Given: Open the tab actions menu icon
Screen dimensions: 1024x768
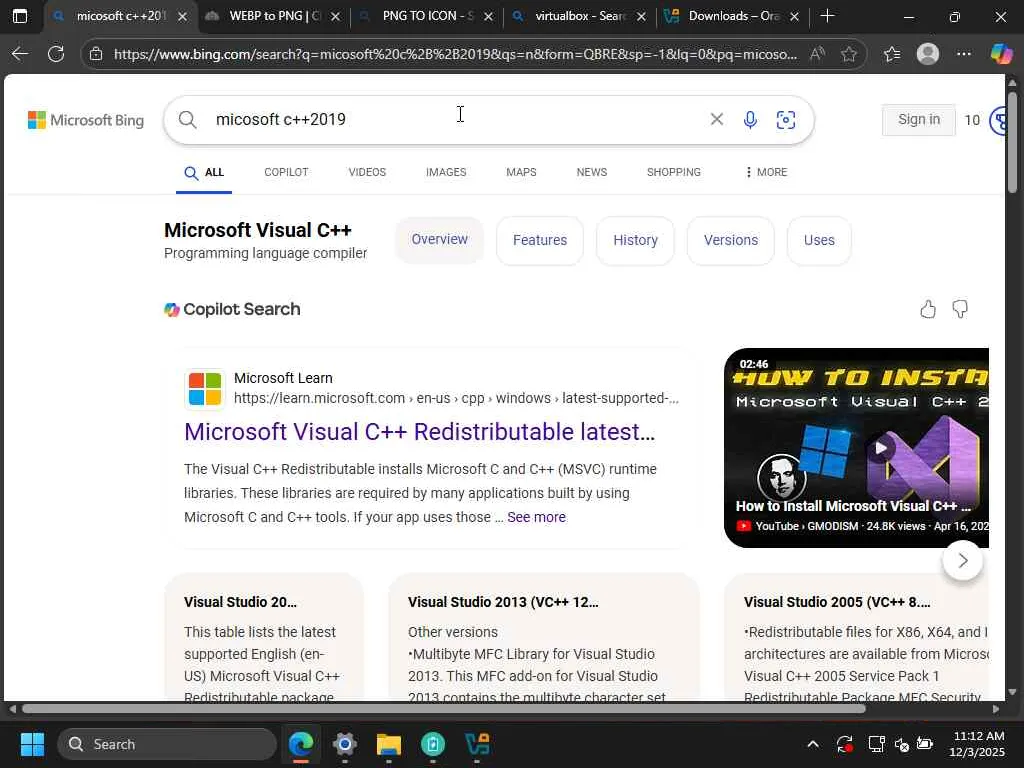Looking at the screenshot, I should coord(20,16).
